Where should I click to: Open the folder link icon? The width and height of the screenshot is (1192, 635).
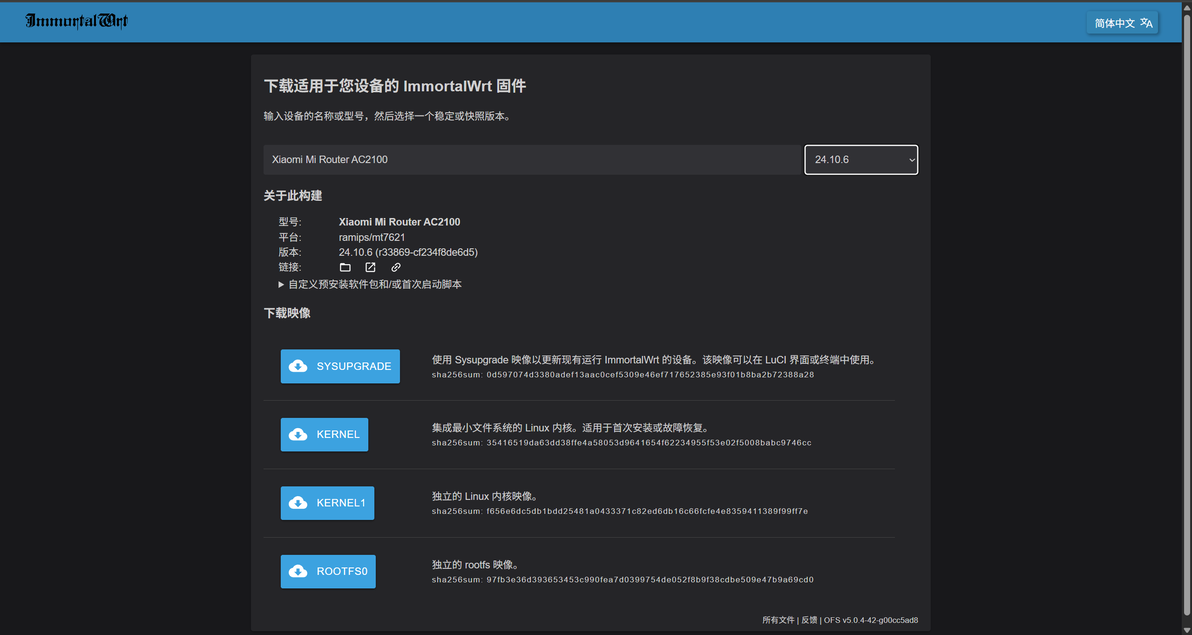click(345, 268)
